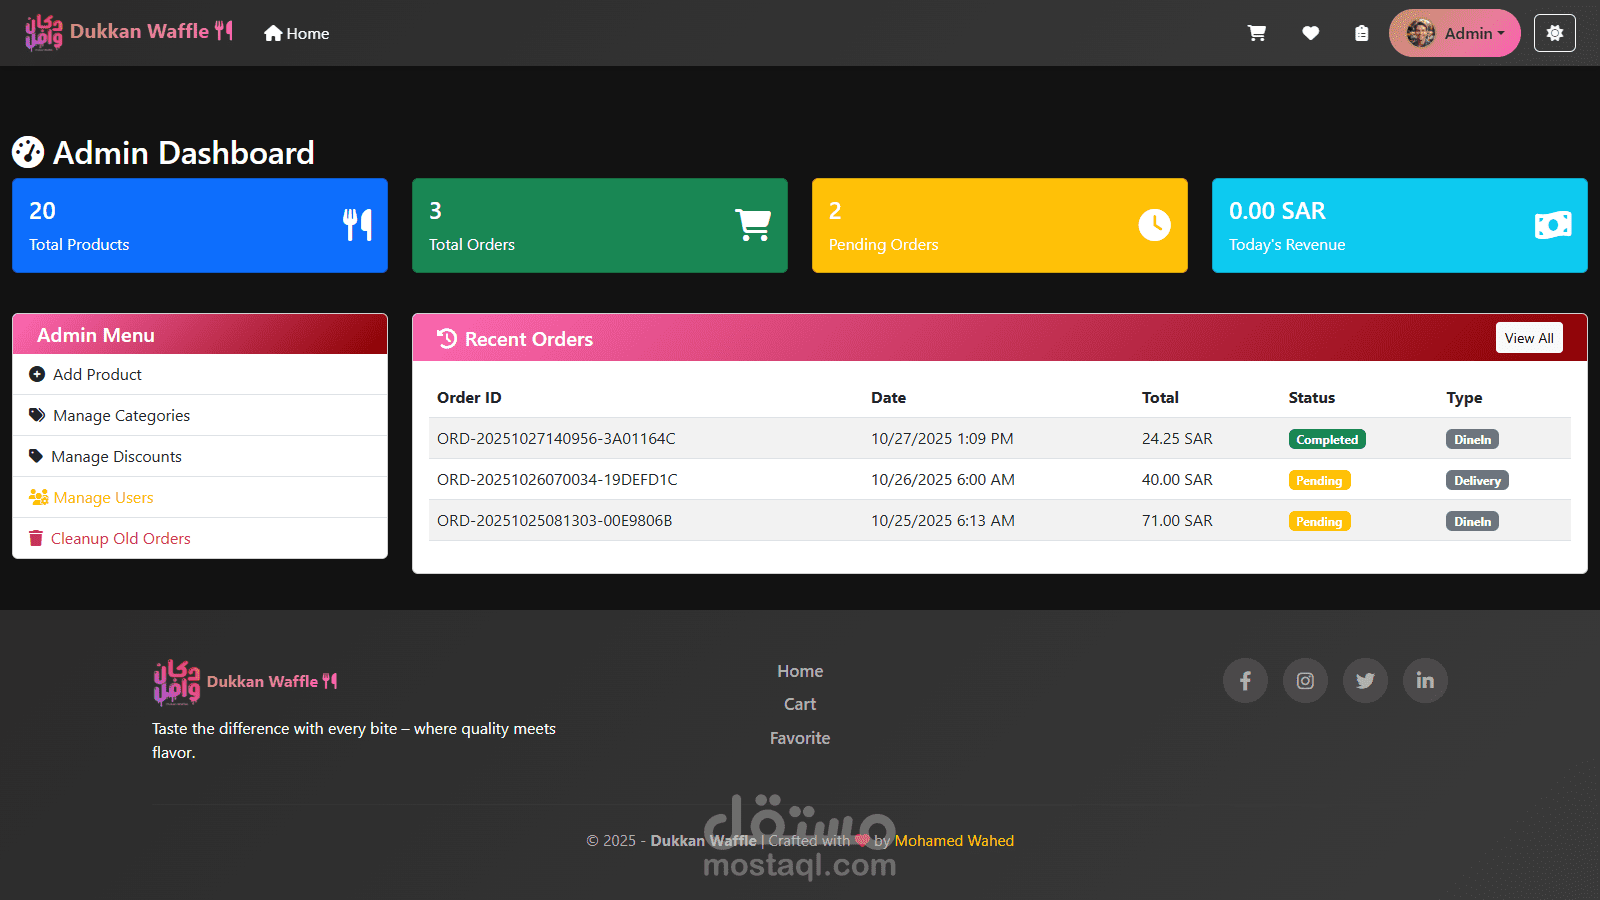1600x900 pixels.
Task: Open Manage Users in Admin Menu
Action: coord(200,497)
